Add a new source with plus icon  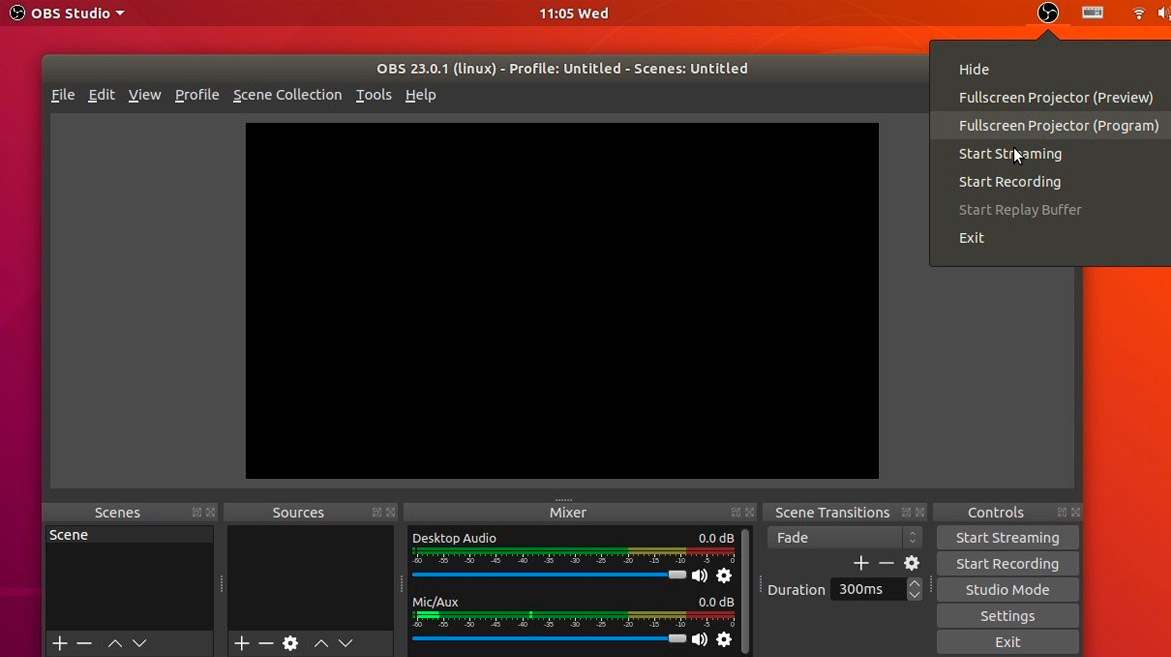pos(241,643)
